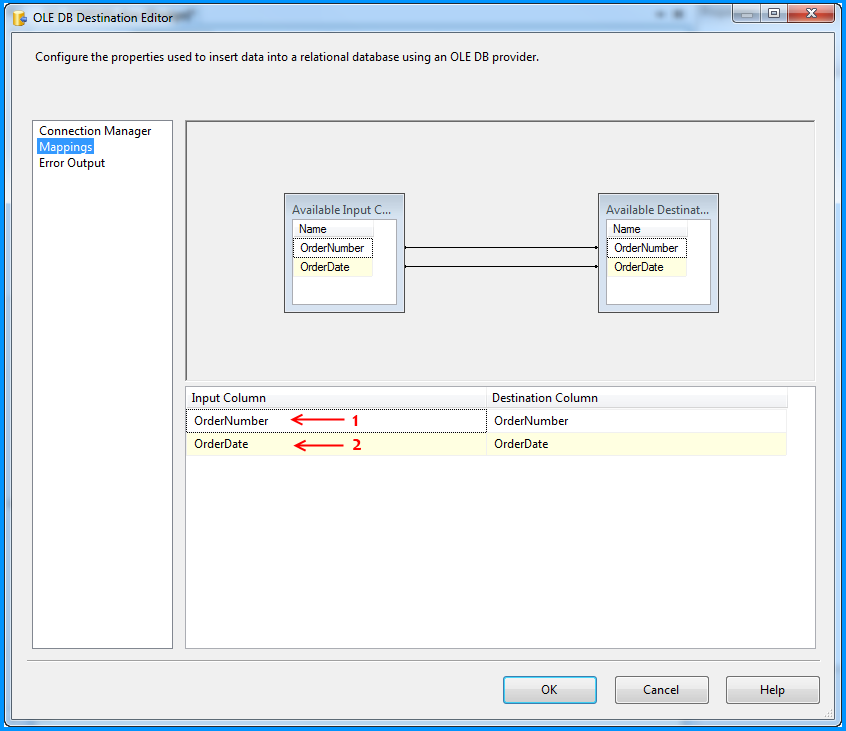Click the Name header in Available Destination Columns
Image resolution: width=846 pixels, height=731 pixels.
(646, 229)
